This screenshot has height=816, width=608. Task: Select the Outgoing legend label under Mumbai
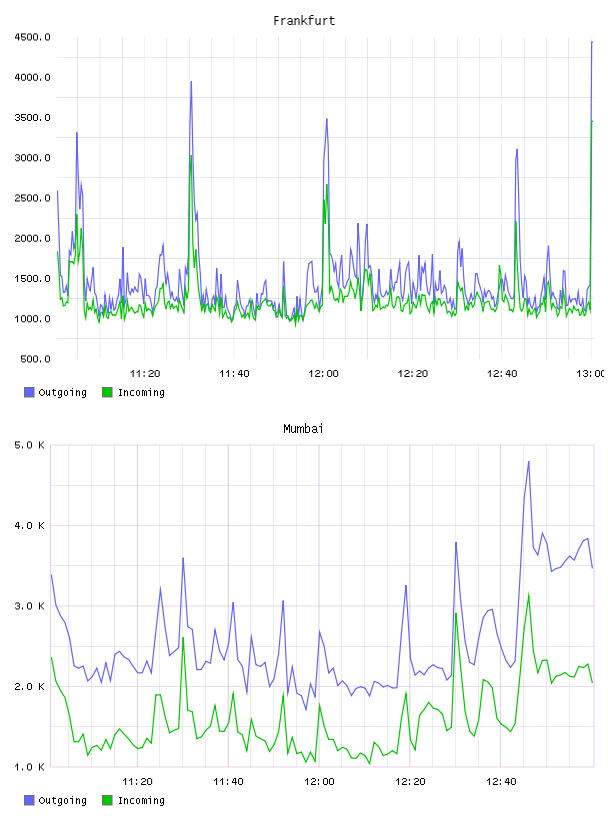[62, 800]
